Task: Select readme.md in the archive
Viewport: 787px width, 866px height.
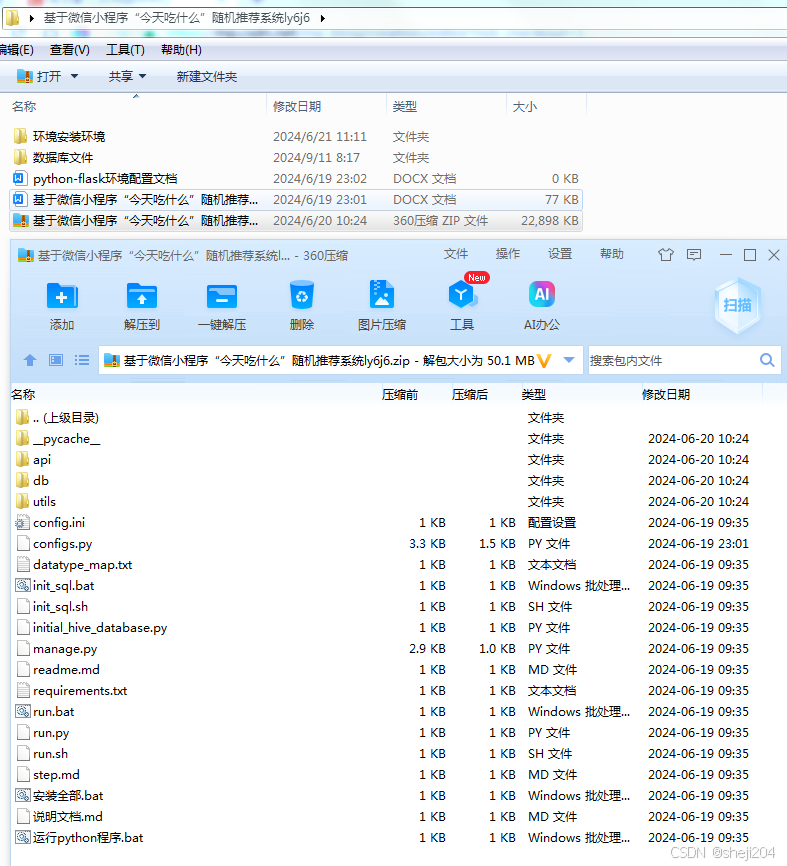Action: tap(387, 669)
